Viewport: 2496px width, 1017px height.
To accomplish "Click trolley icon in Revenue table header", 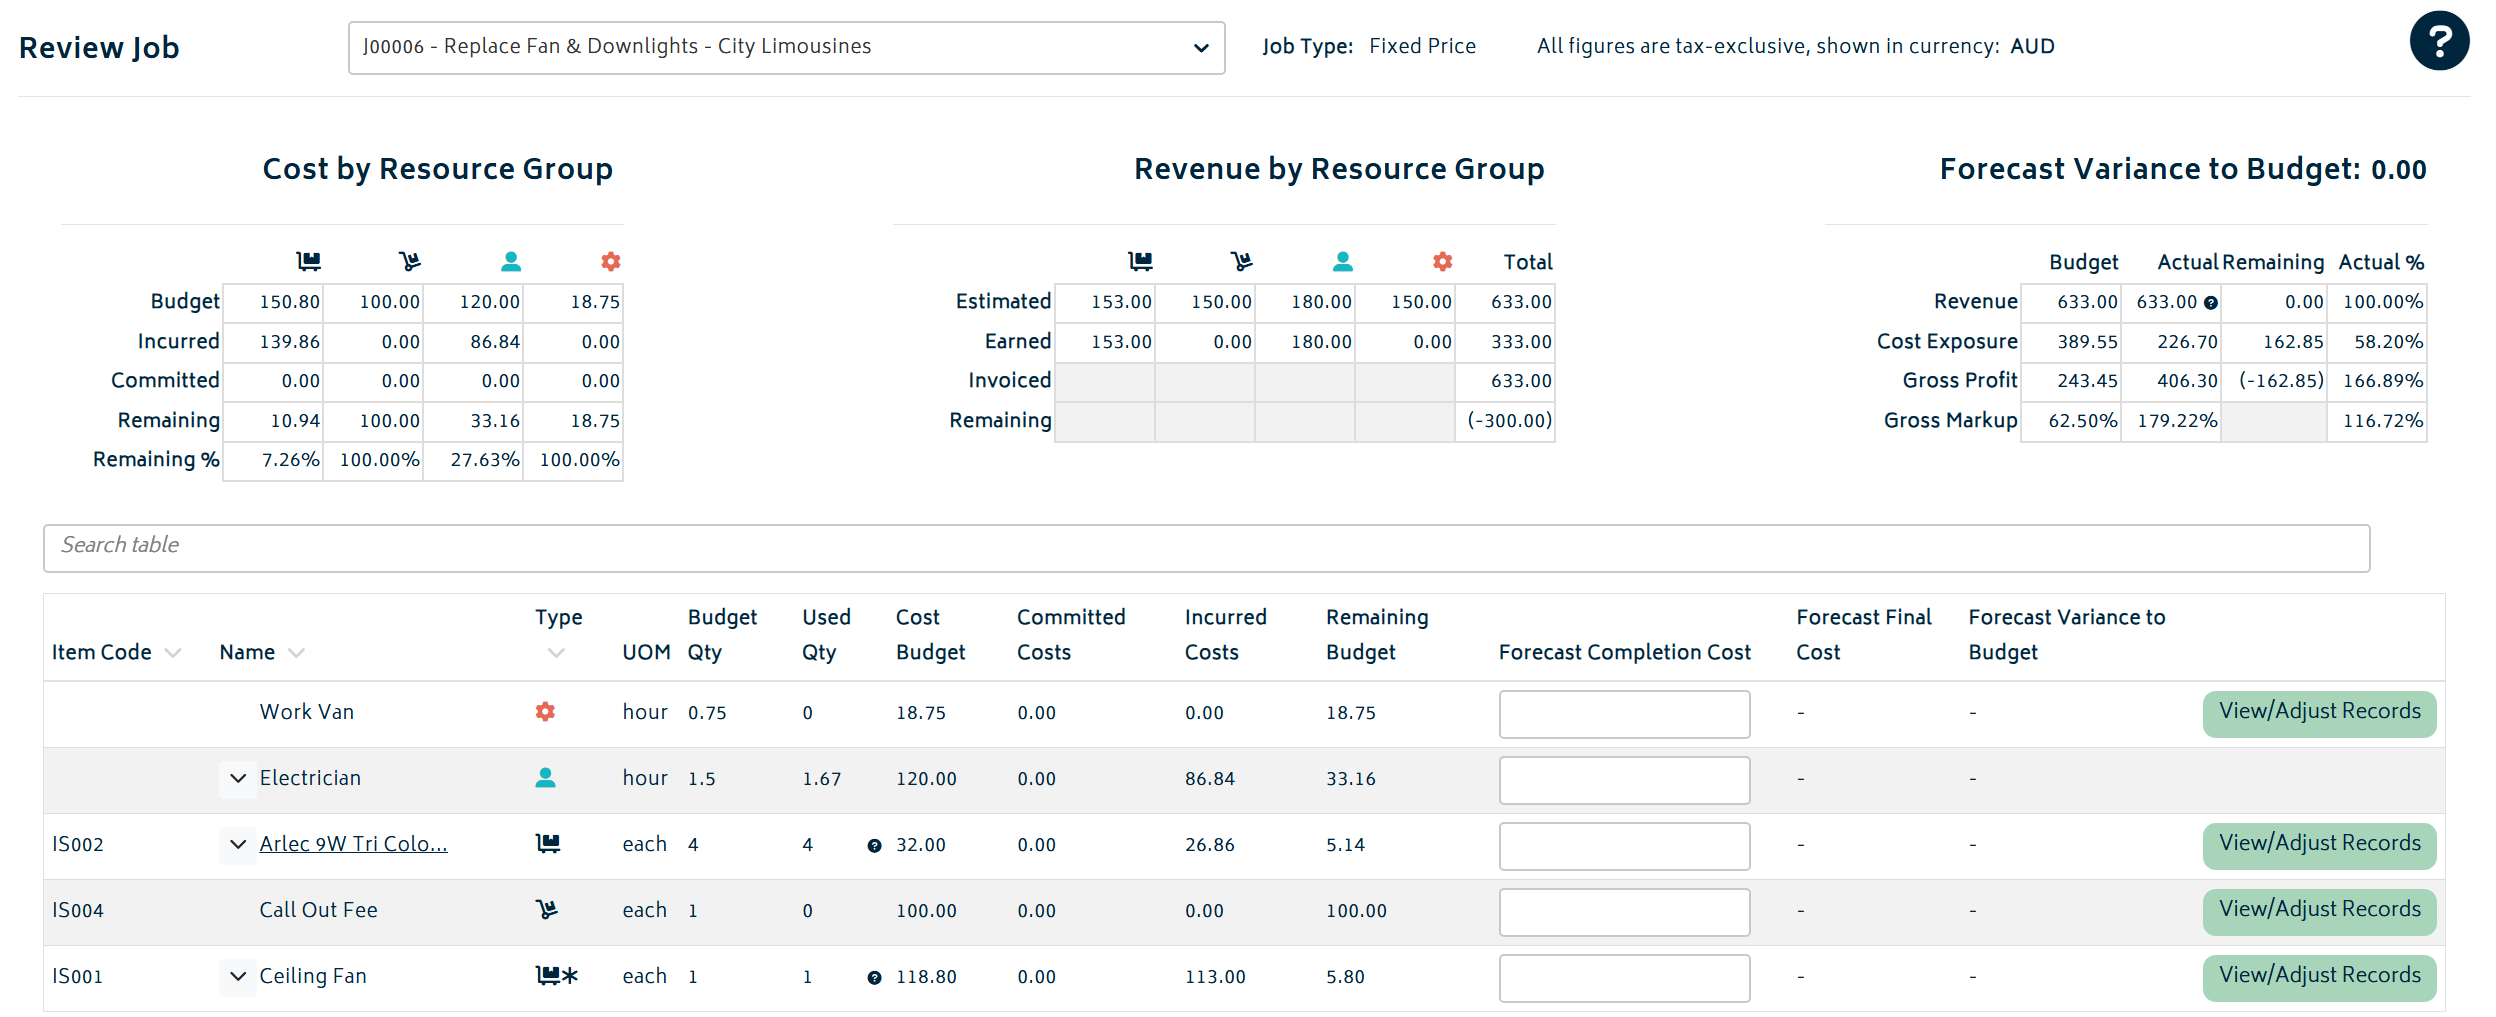I will pos(1242,261).
